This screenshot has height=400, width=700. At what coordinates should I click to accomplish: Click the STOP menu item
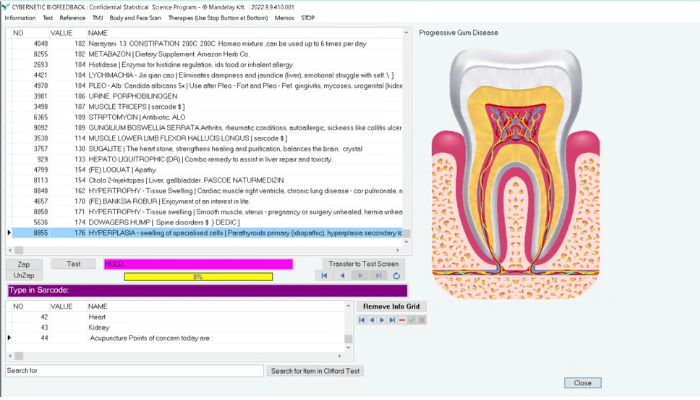308,18
